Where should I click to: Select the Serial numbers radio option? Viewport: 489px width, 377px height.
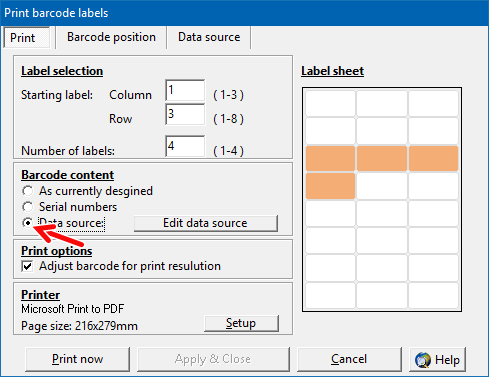click(70, 207)
